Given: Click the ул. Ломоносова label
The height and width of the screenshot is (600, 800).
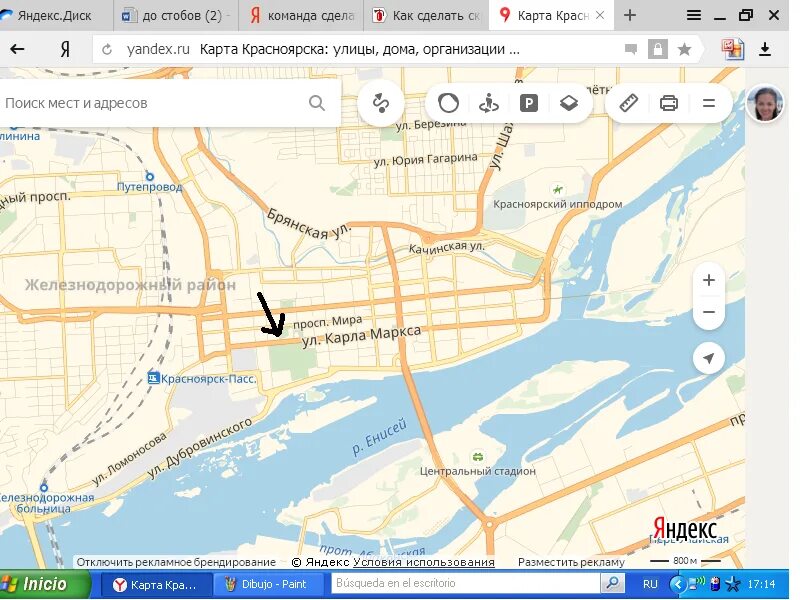Looking at the screenshot, I should click(x=130, y=459).
